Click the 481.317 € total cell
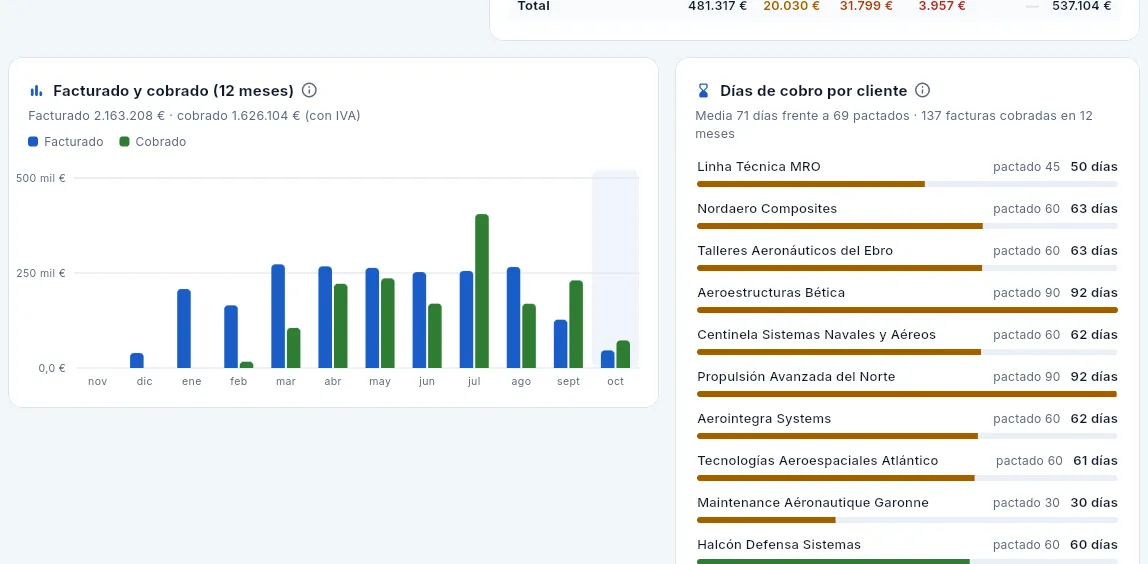The width and height of the screenshot is (1148, 564). (x=718, y=6)
